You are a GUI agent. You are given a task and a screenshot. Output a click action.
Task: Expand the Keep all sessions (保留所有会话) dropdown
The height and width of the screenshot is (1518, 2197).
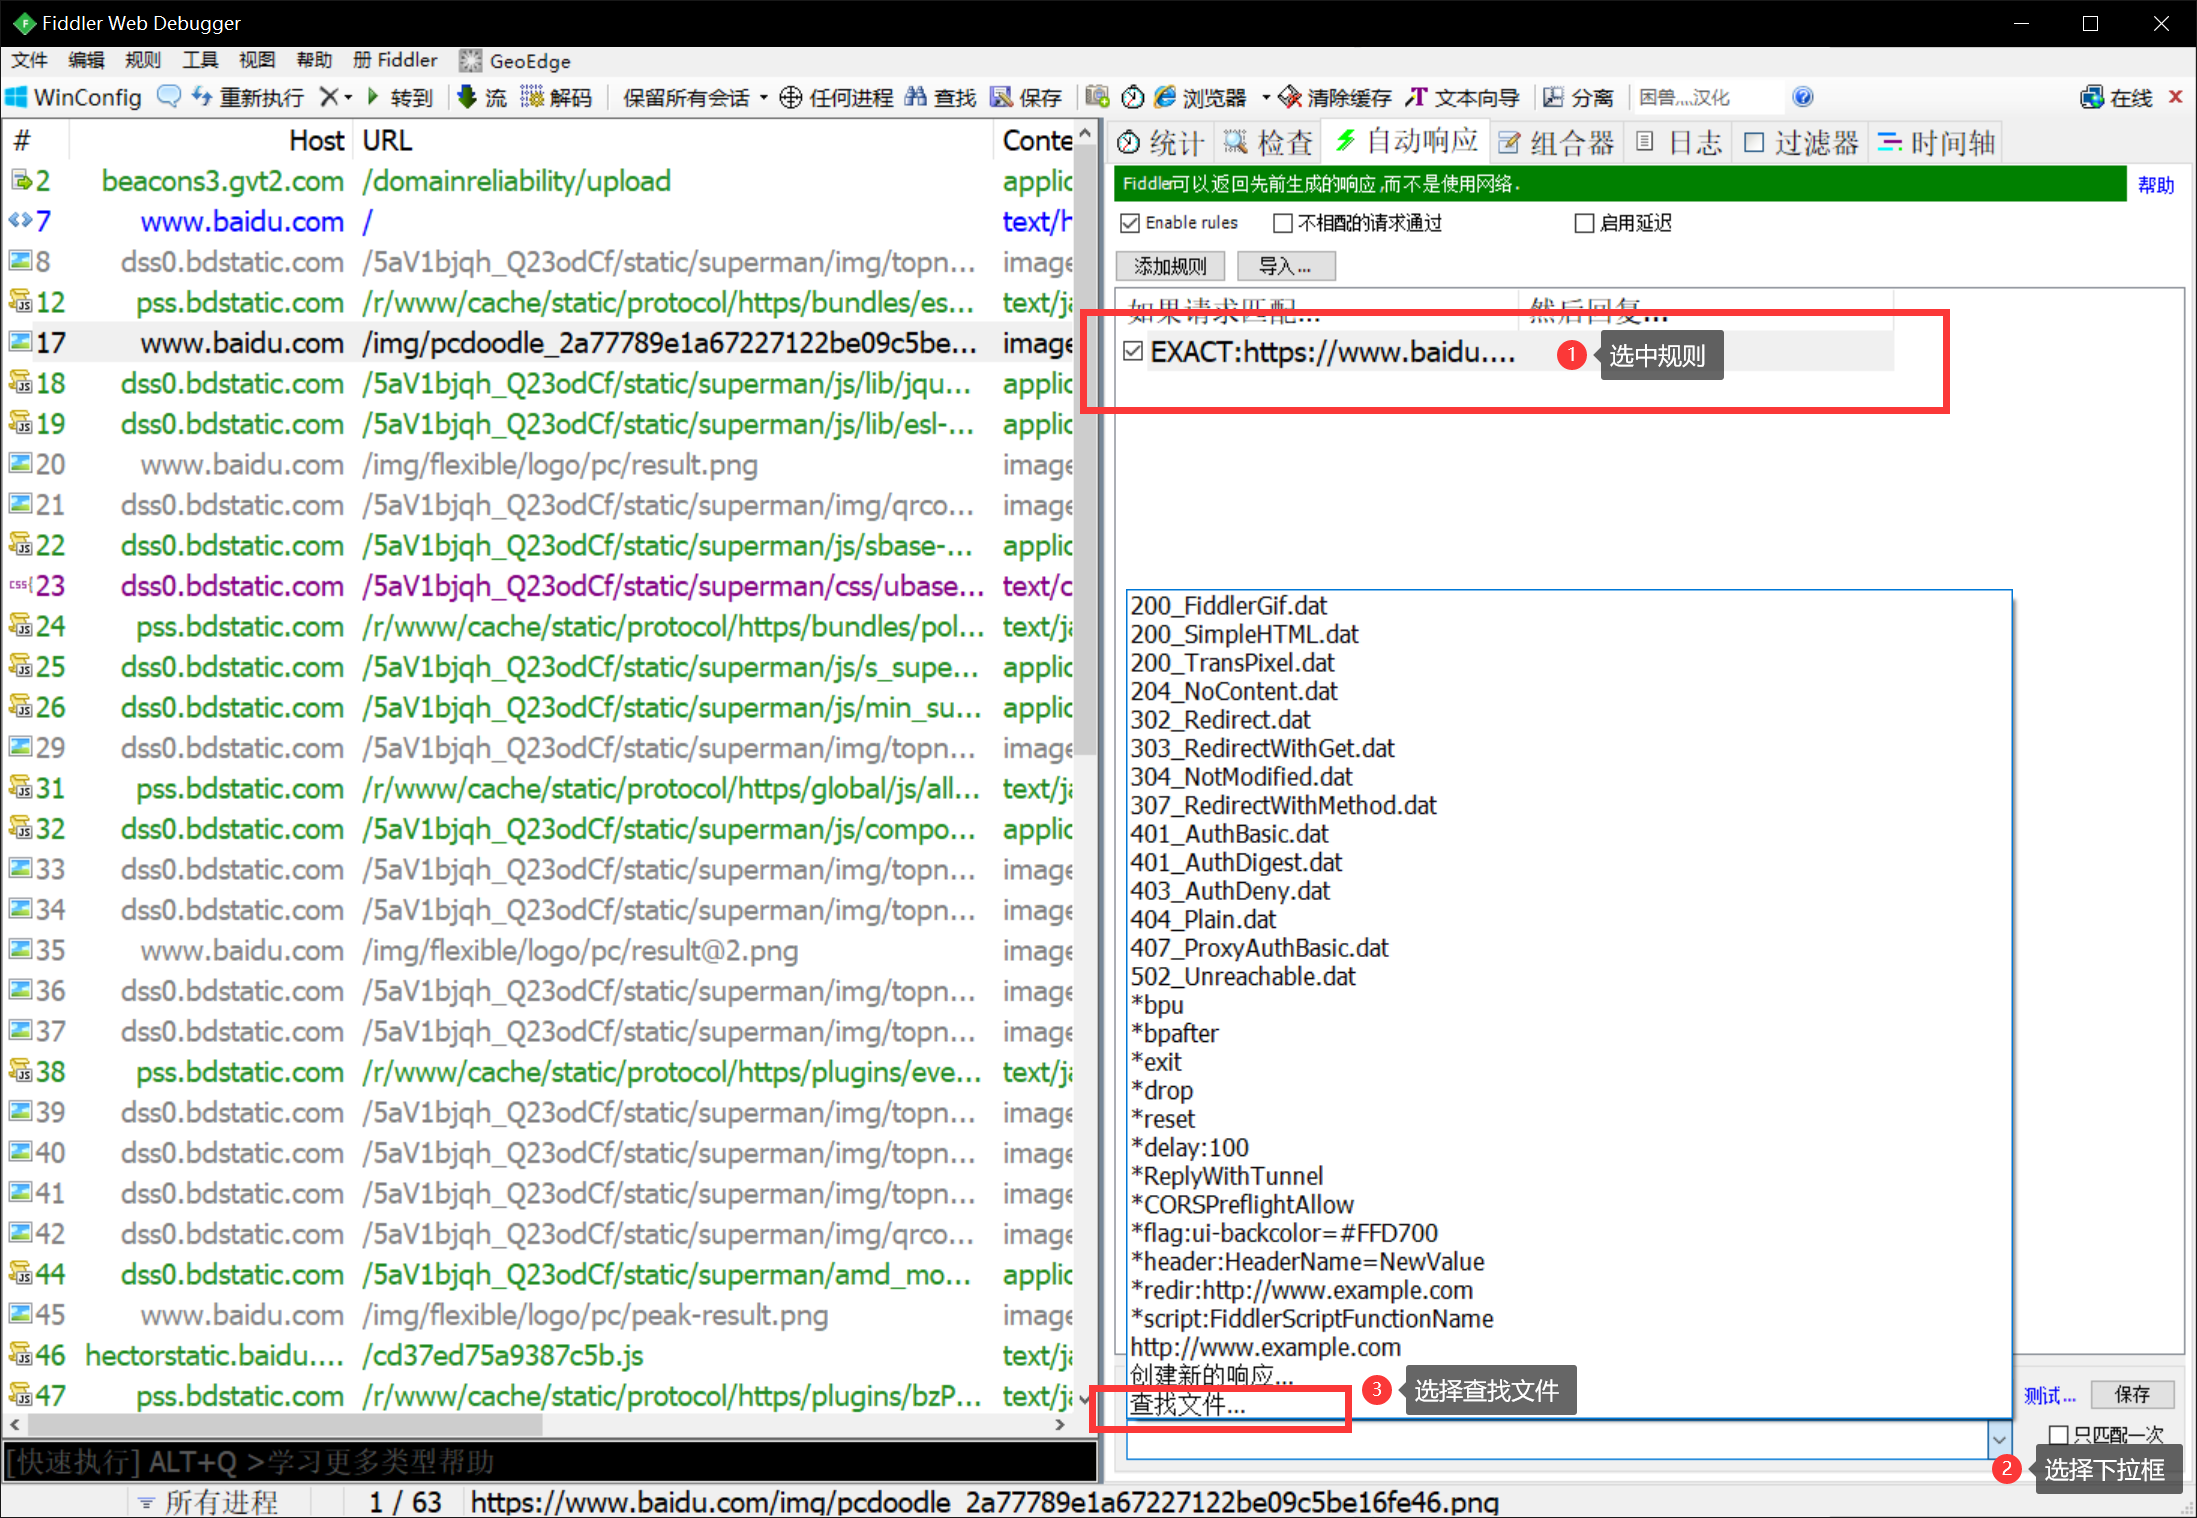point(763,97)
